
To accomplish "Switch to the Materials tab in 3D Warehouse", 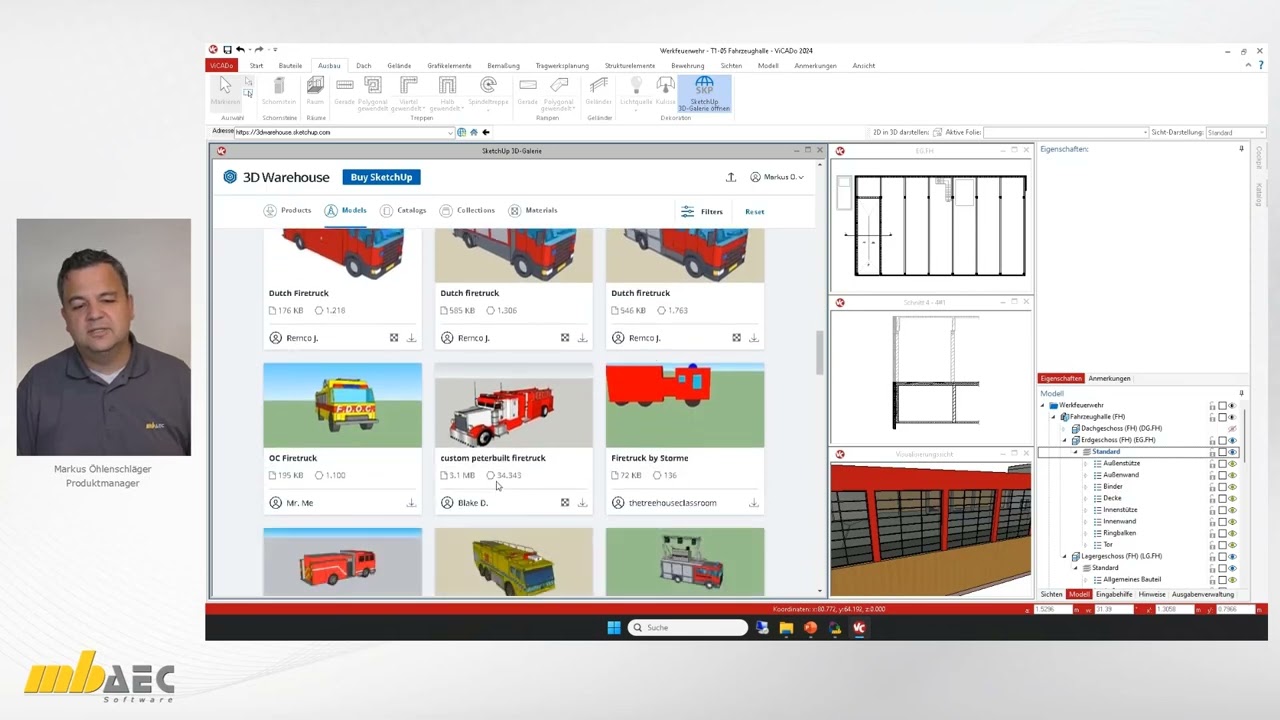I will 533,211.
